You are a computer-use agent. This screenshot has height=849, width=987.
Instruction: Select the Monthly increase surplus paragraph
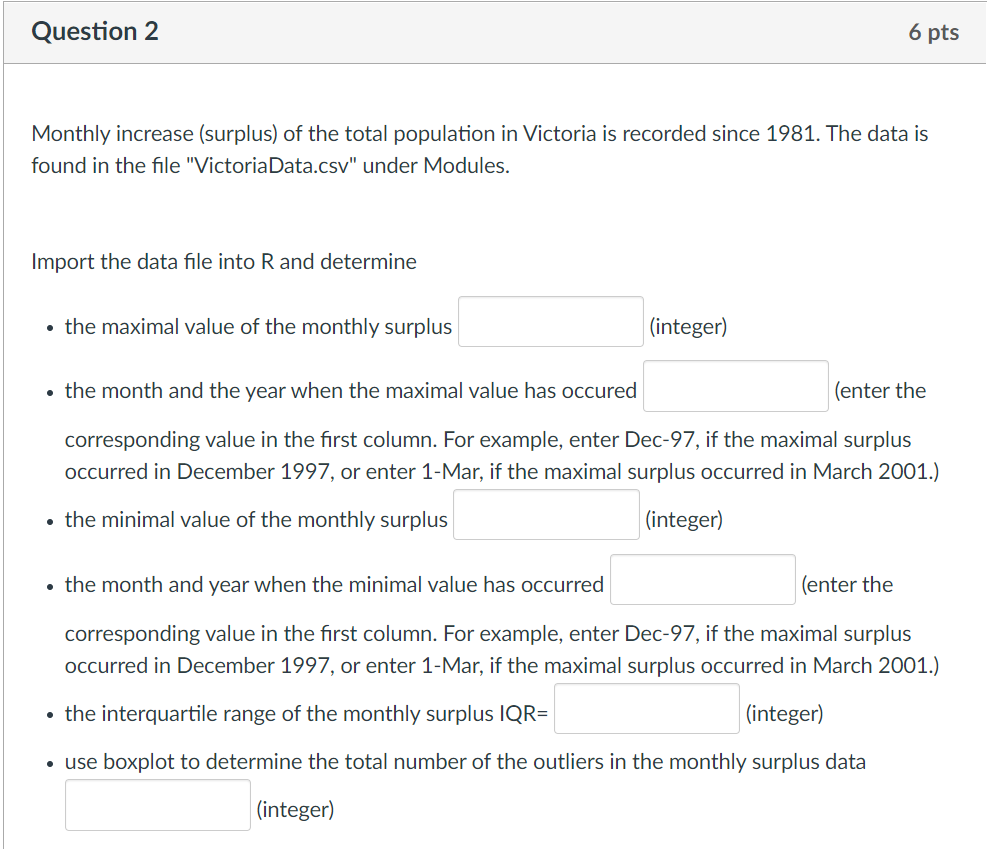pos(479,148)
